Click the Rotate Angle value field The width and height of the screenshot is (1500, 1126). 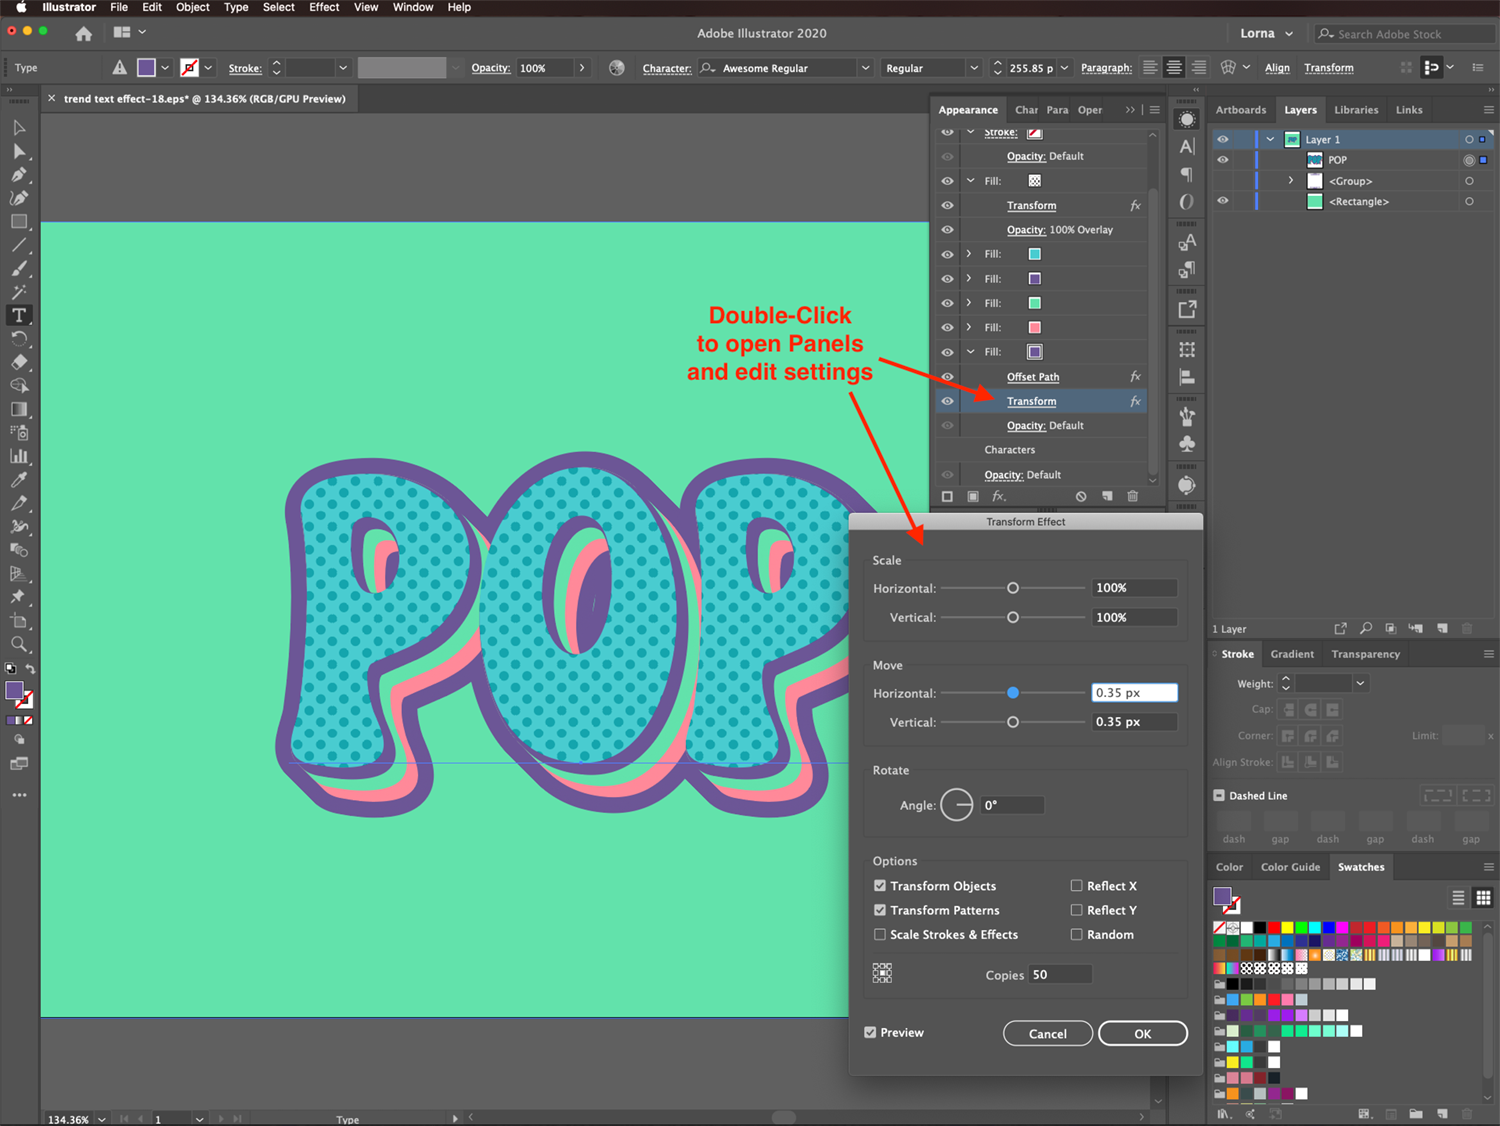tap(1012, 805)
